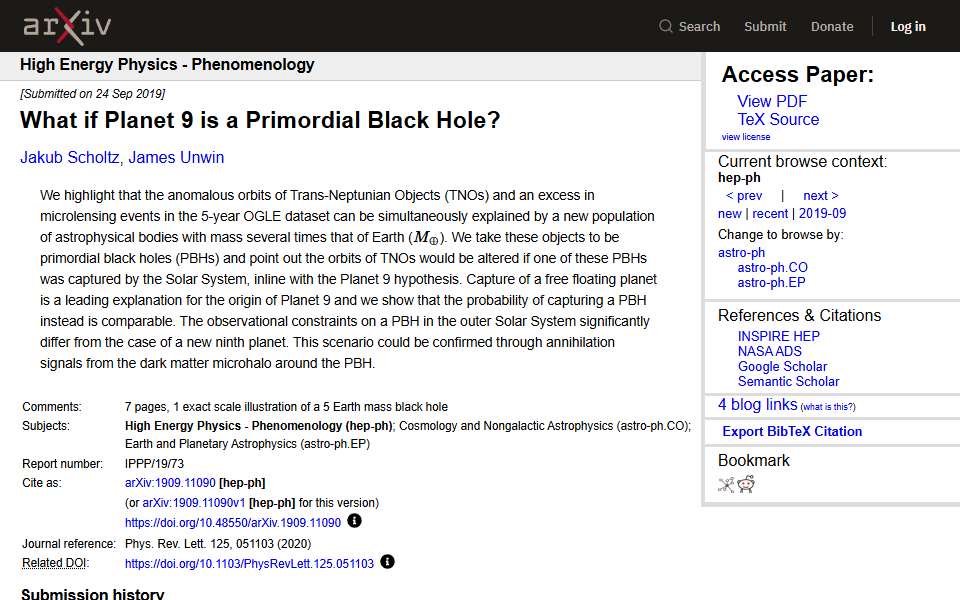960x600 pixels.
Task: Click the Submission history heading
Action: [92, 594]
